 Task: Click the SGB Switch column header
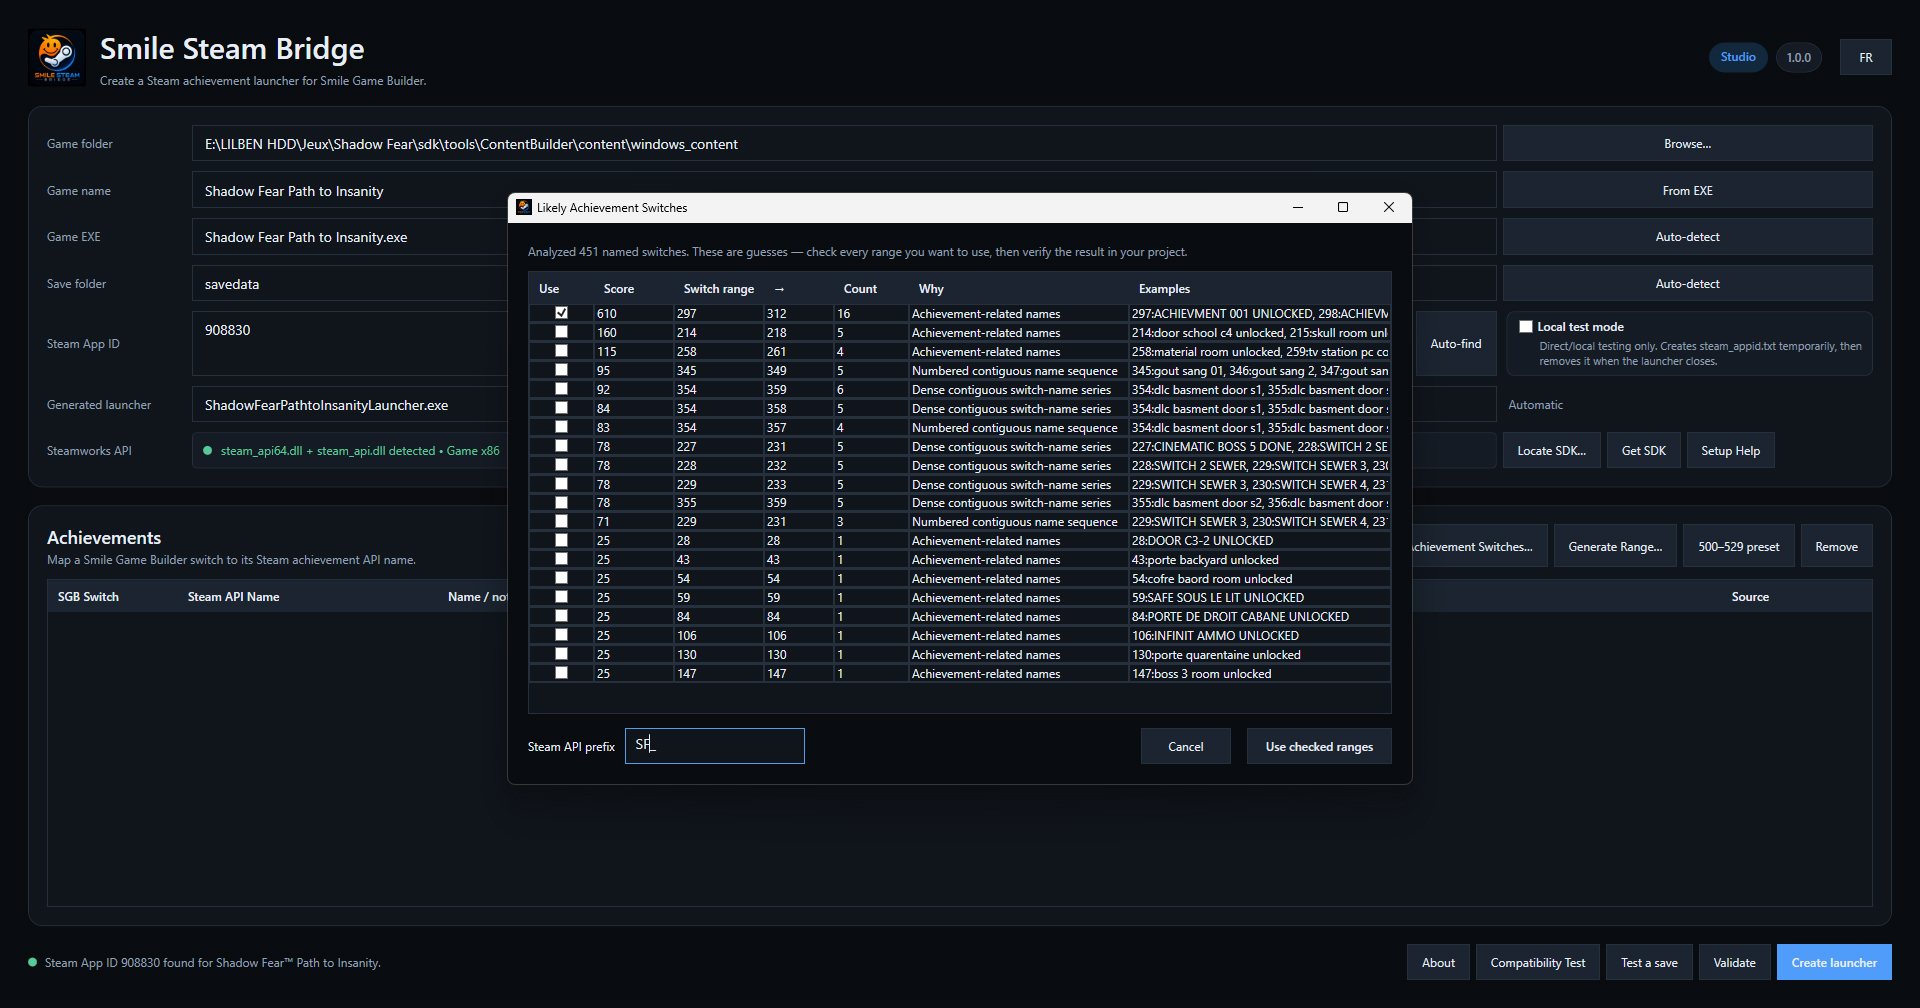click(88, 597)
